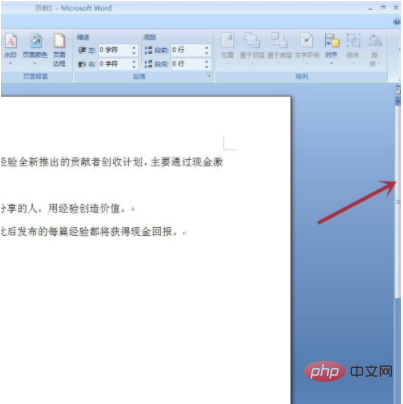Open the 页面边框 page borders dialog

pyautogui.click(x=59, y=49)
